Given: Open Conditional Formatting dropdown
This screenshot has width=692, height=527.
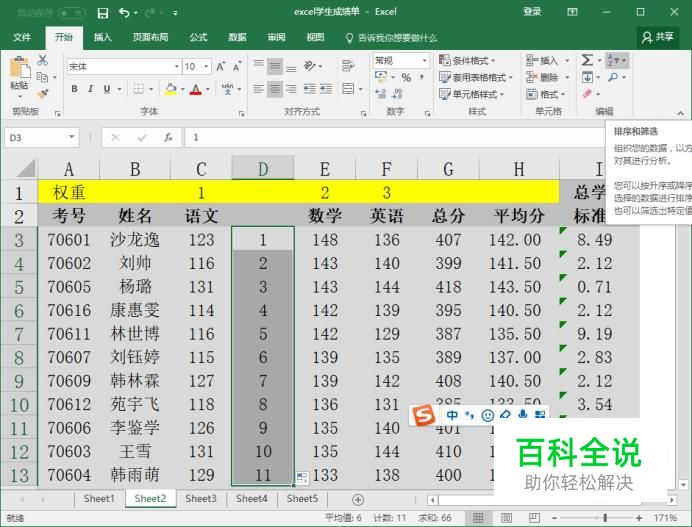Looking at the screenshot, I should tap(467, 60).
